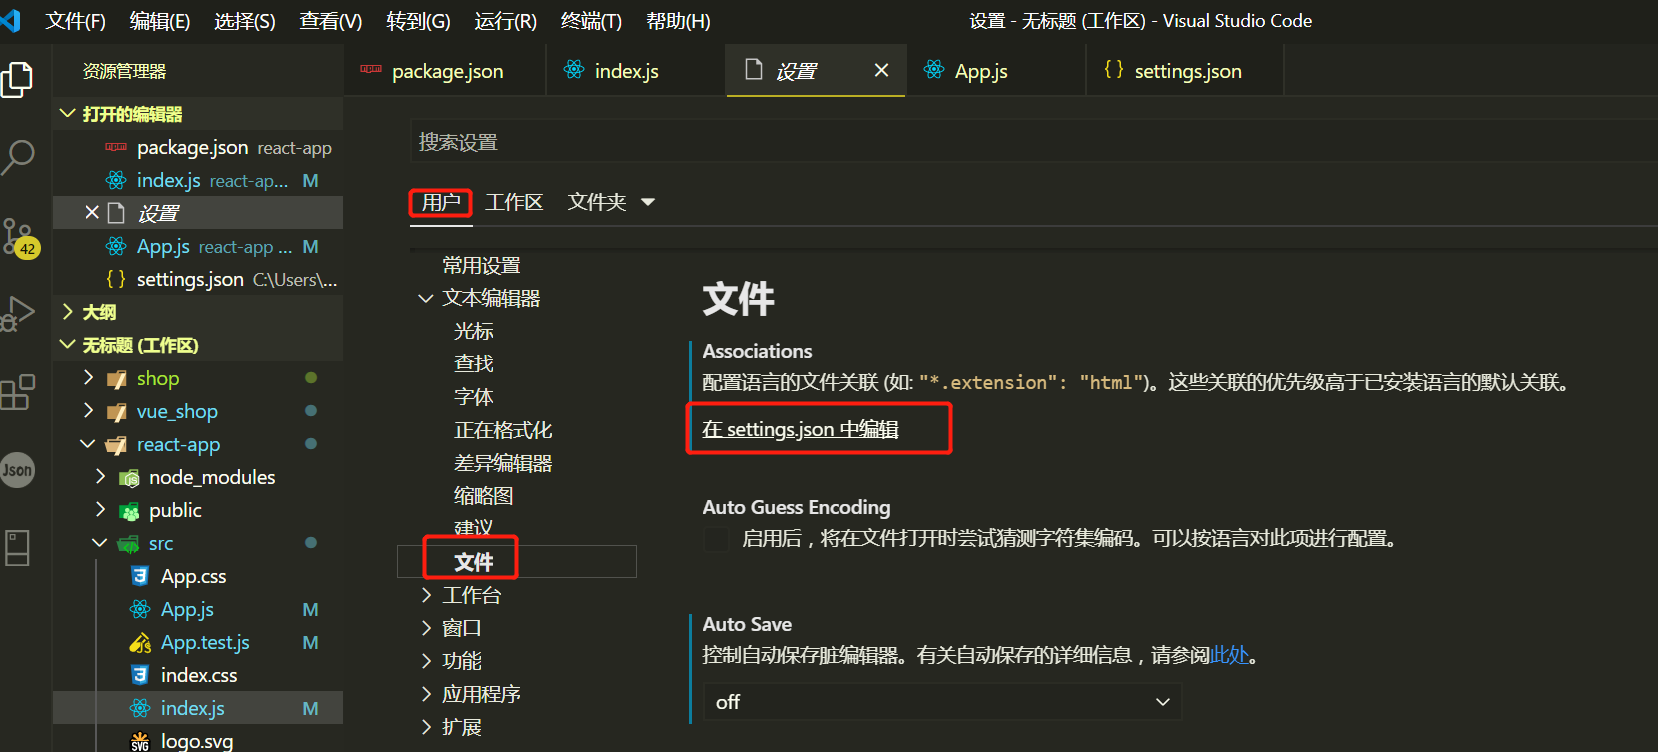Screen dimensions: 1658x752
Task: Expand the vue_shop folder chevron
Action: click(88, 410)
